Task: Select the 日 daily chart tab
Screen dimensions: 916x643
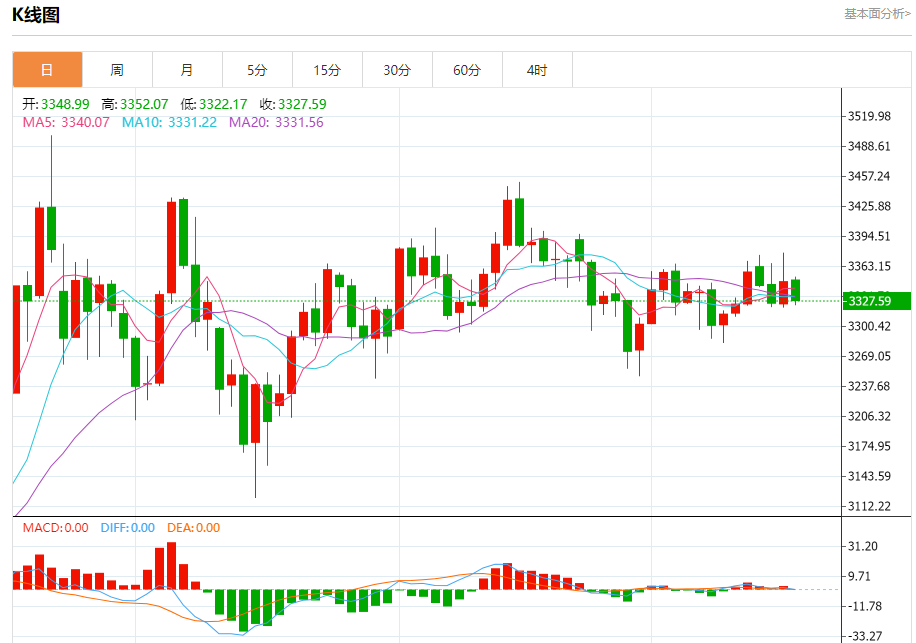Action: [x=47, y=70]
